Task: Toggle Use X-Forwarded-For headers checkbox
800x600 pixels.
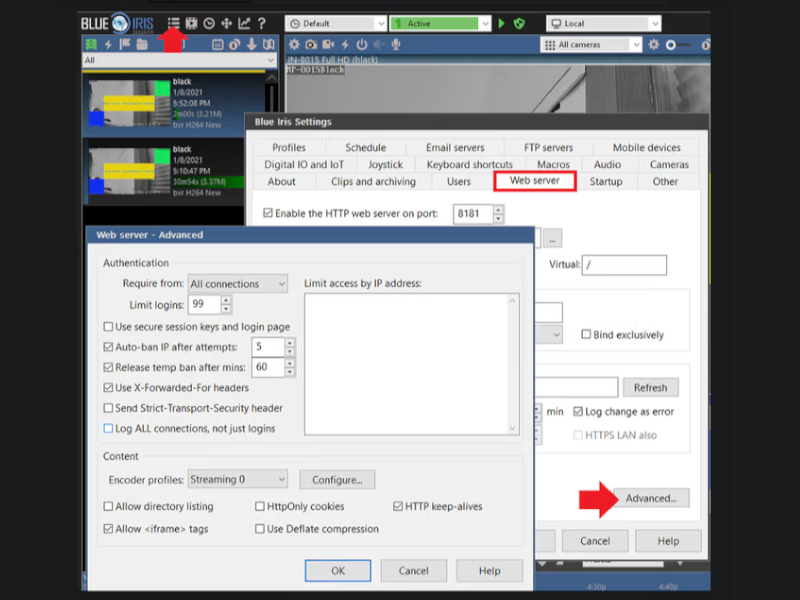Action: click(108, 388)
